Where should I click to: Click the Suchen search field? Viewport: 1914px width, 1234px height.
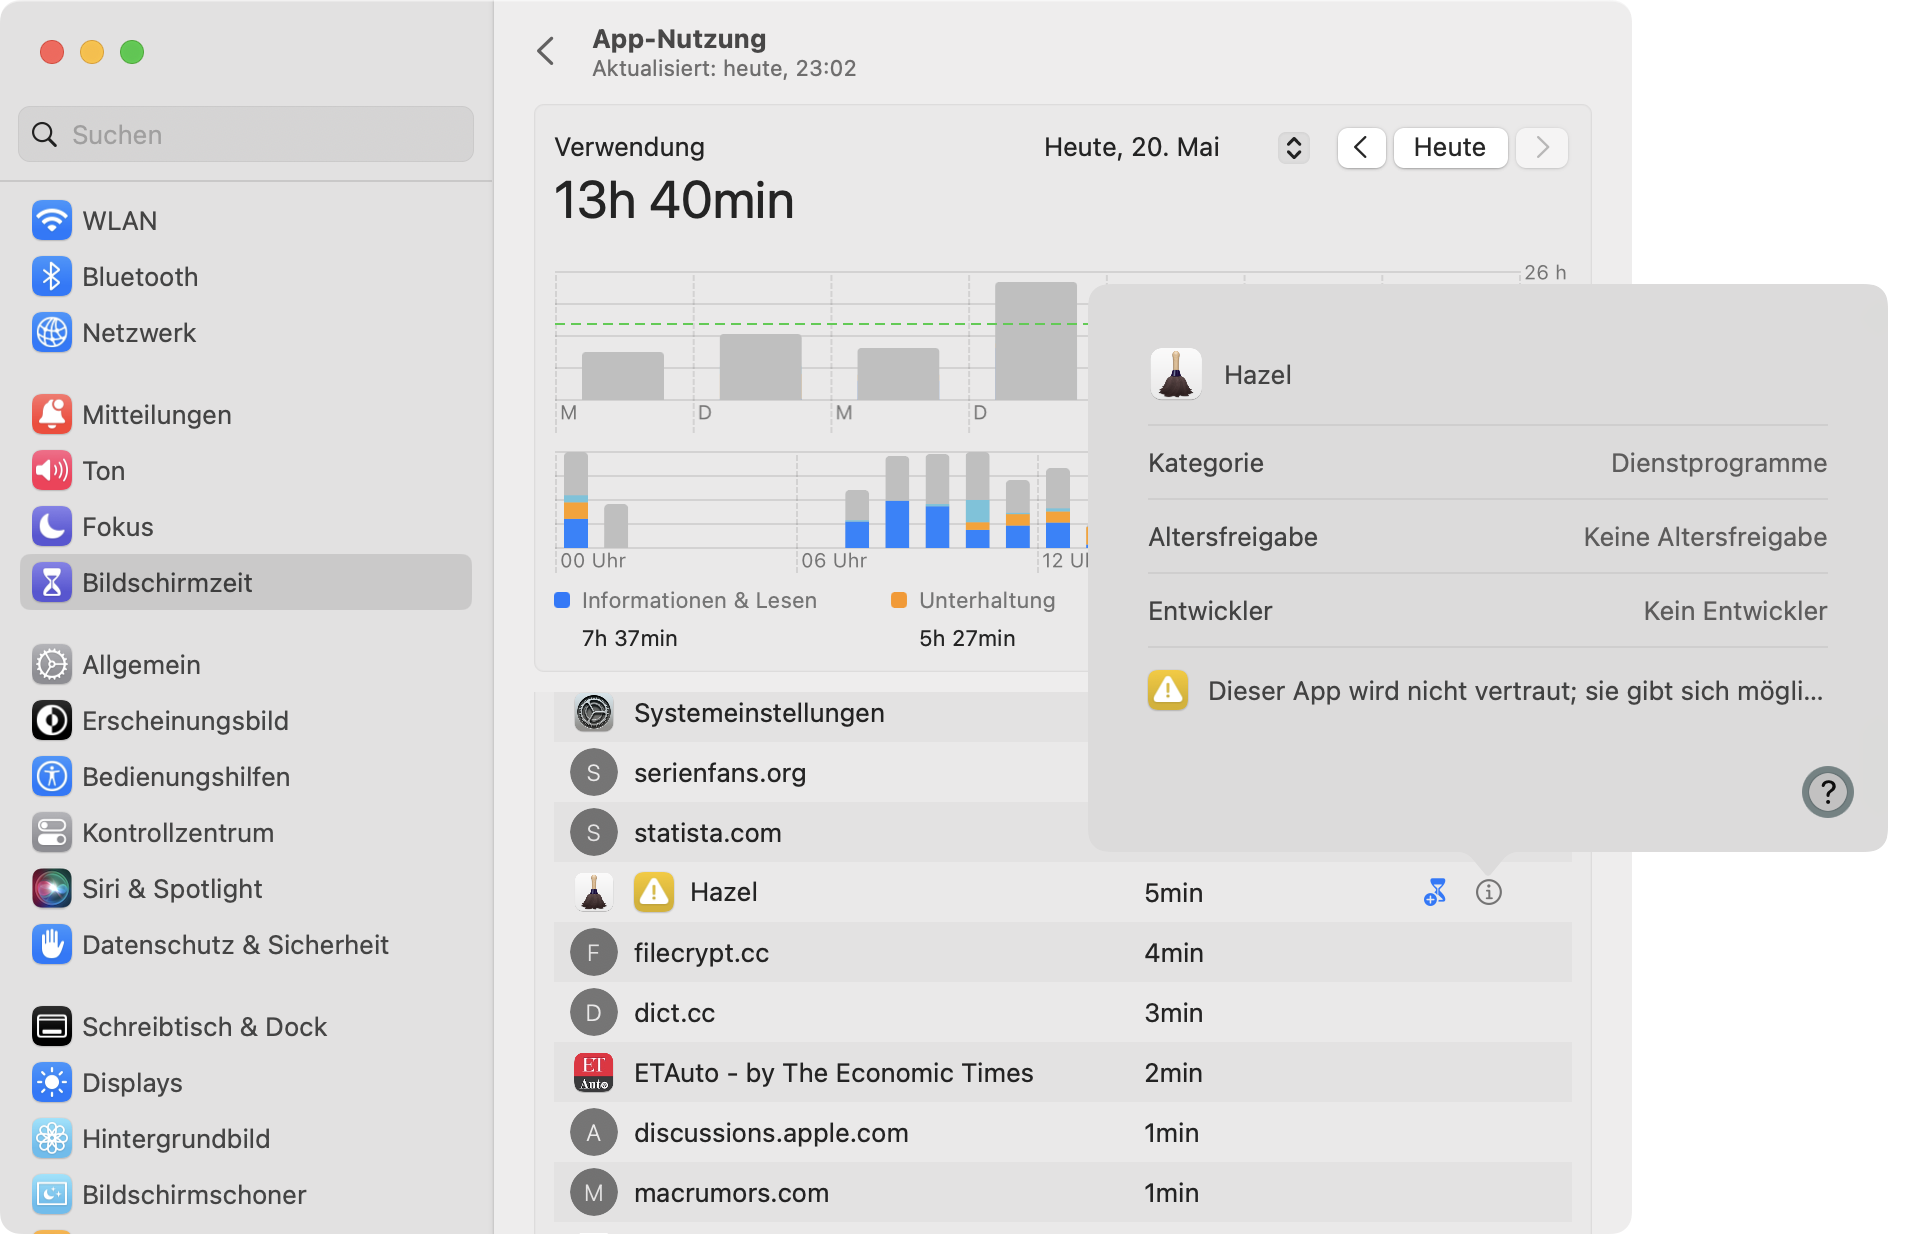(246, 135)
